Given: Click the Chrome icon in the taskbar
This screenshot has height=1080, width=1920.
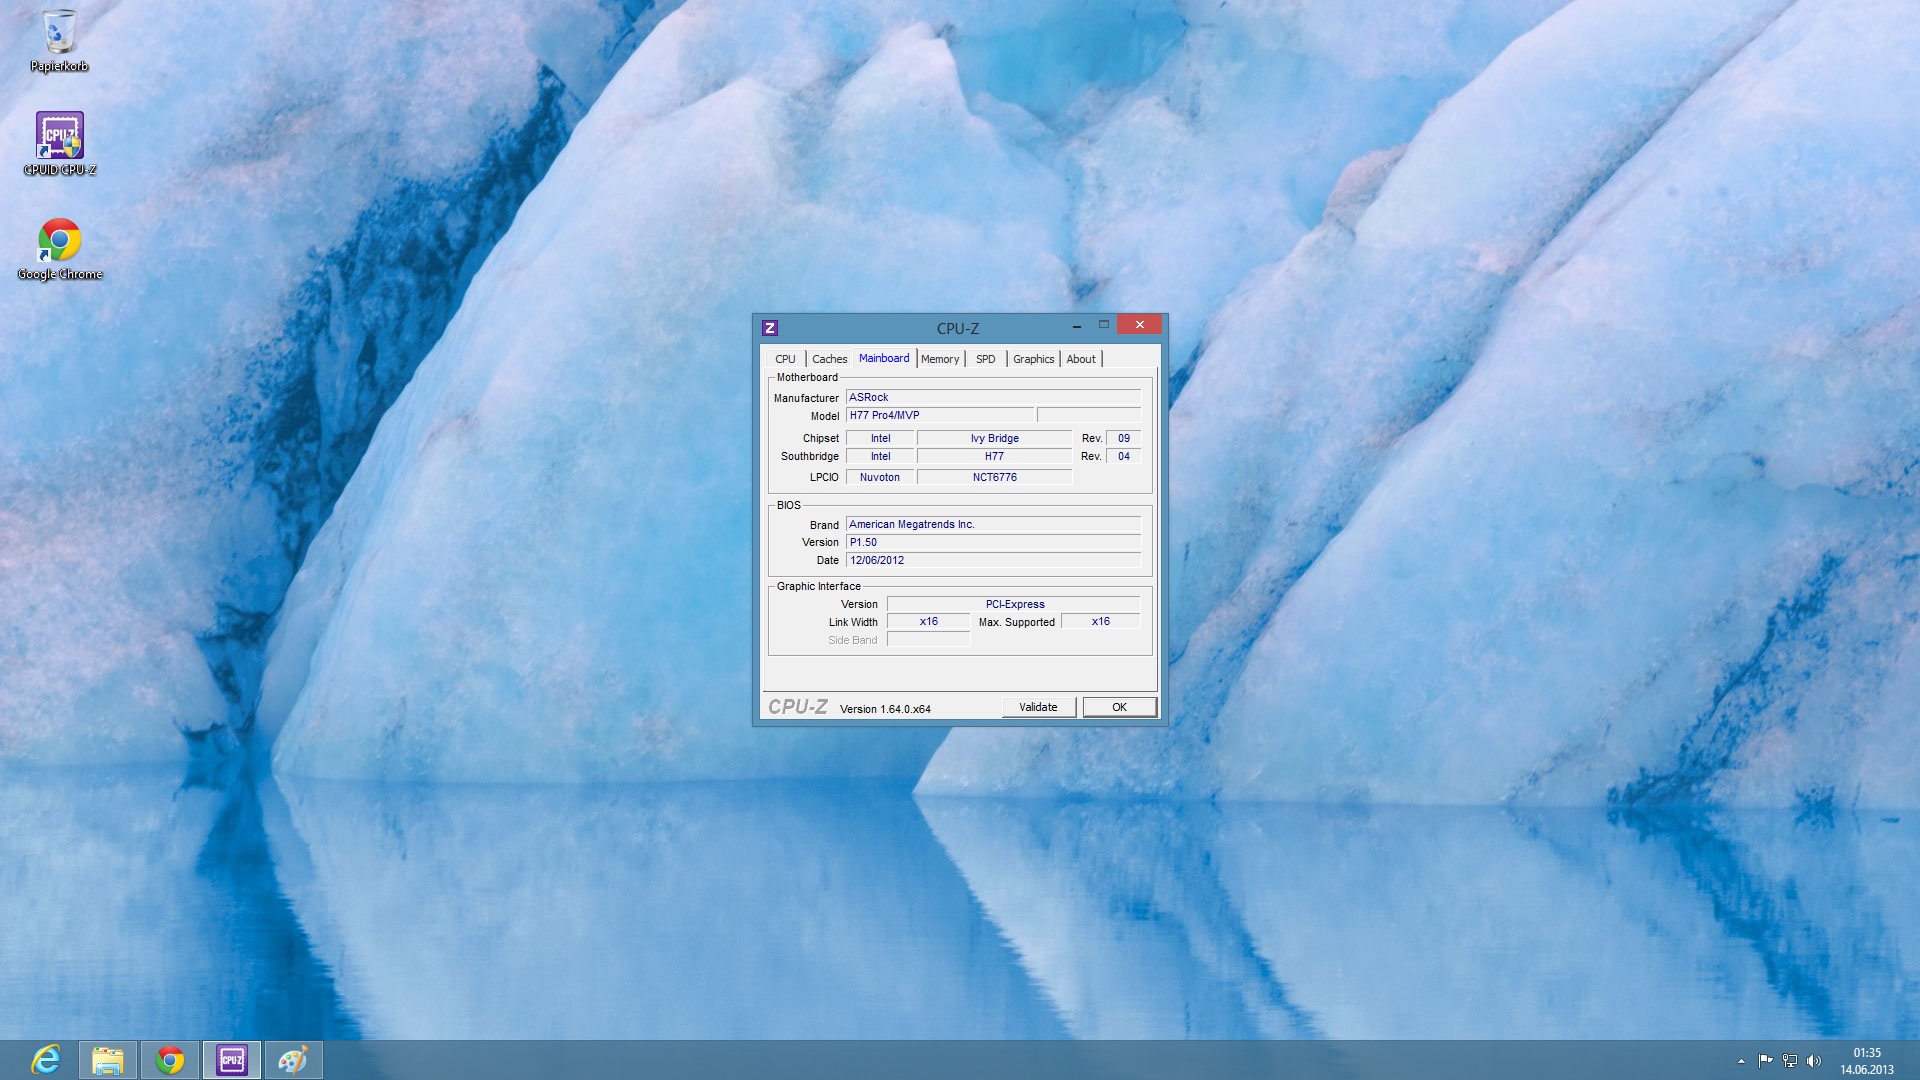Looking at the screenshot, I should [x=170, y=1059].
